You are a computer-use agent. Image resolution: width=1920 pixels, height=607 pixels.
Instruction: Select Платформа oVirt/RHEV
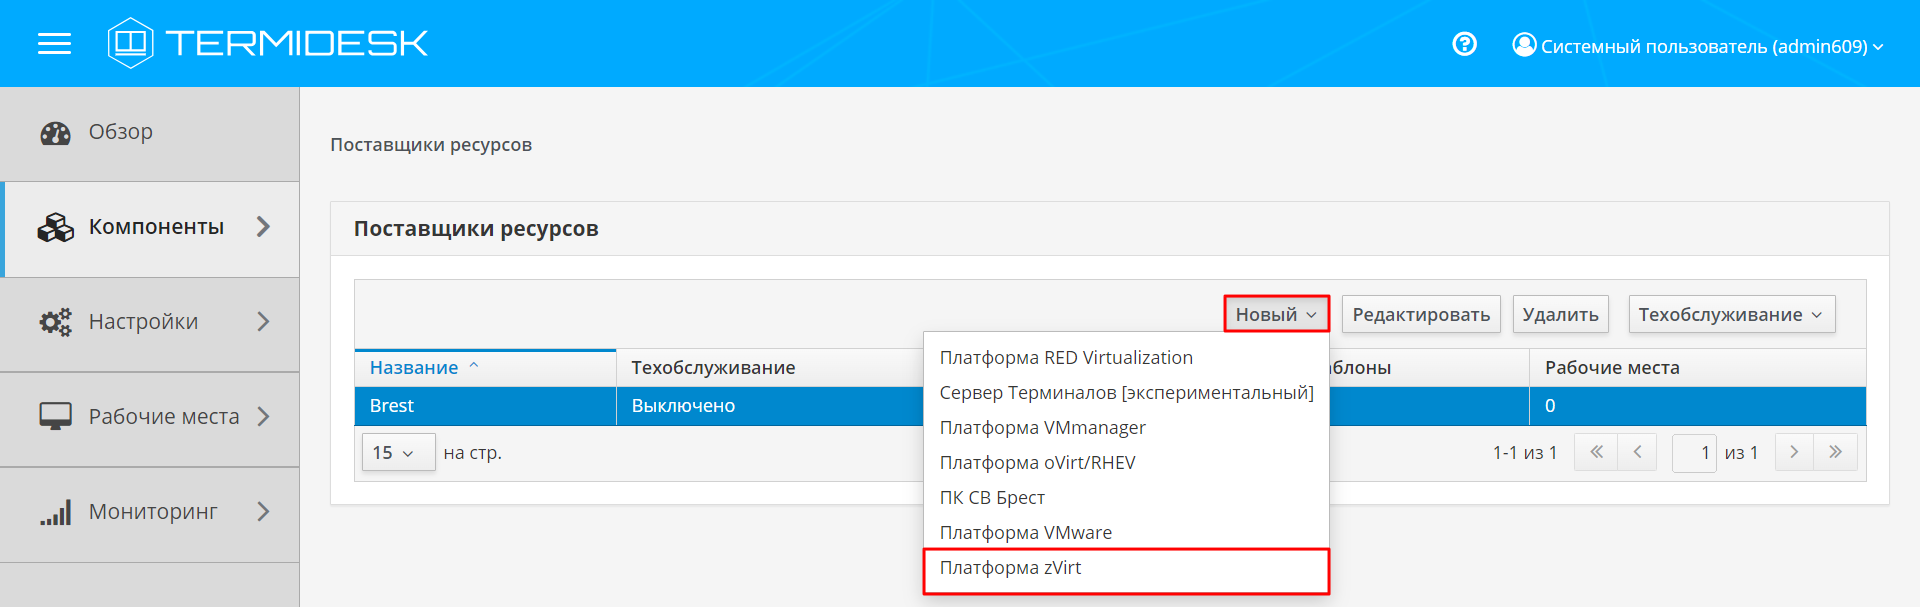(1126, 463)
